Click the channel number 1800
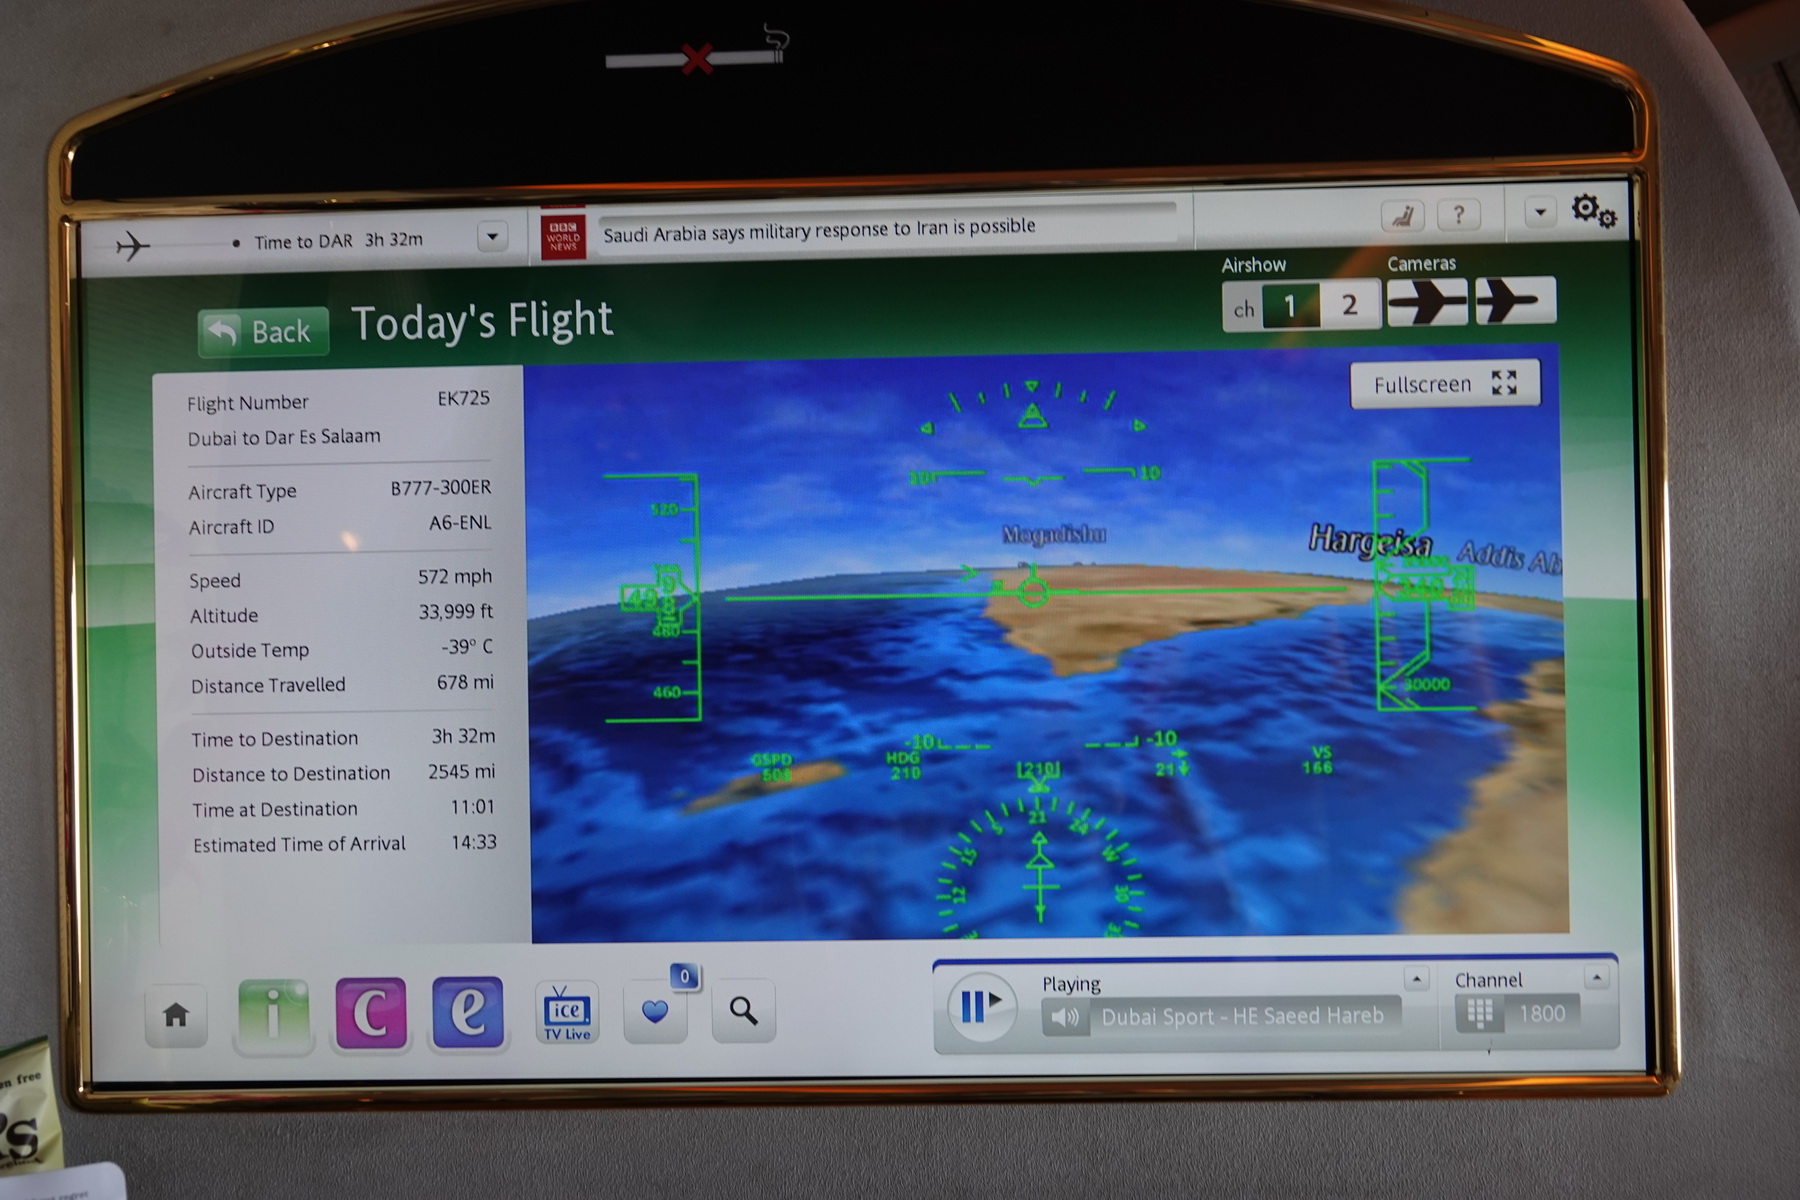The height and width of the screenshot is (1200, 1800). coord(1542,1013)
